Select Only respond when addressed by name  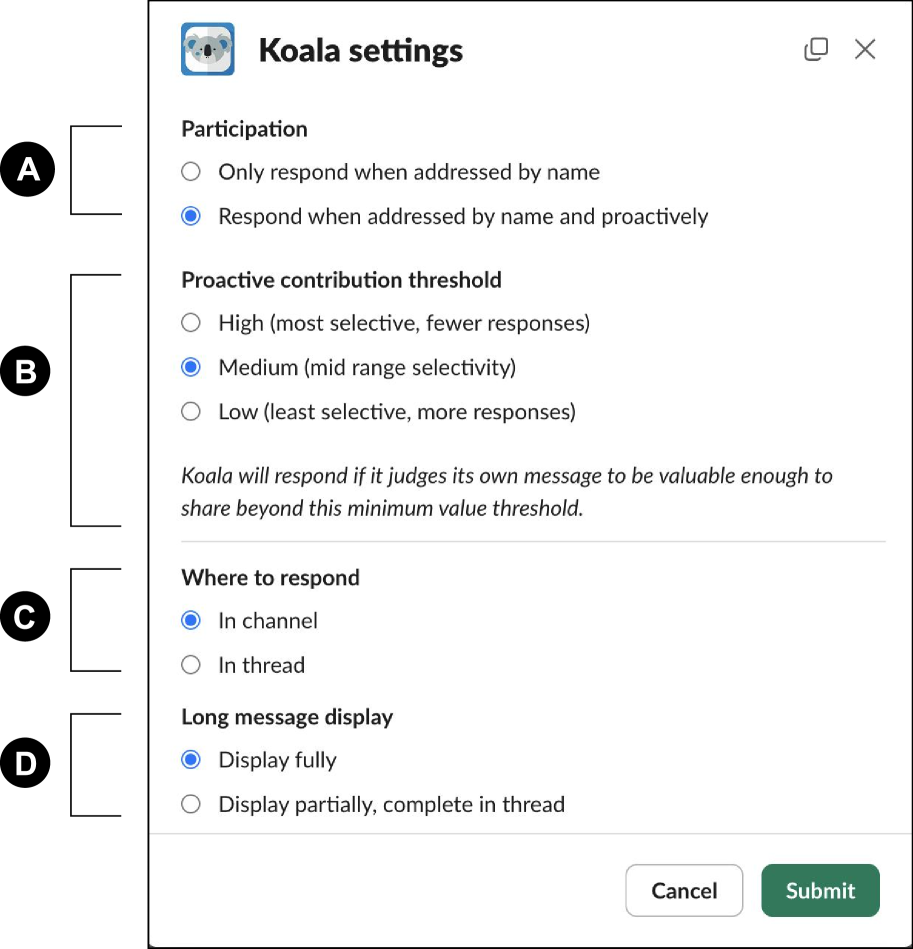click(x=191, y=172)
